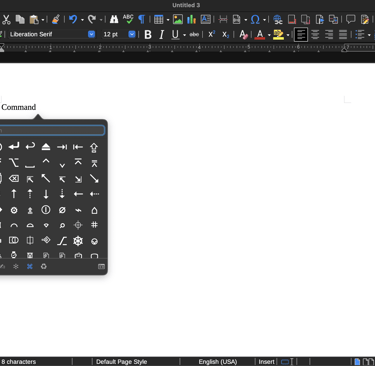Toggle Superscript X² button
Screen dimensions: 375x366
[212, 34]
